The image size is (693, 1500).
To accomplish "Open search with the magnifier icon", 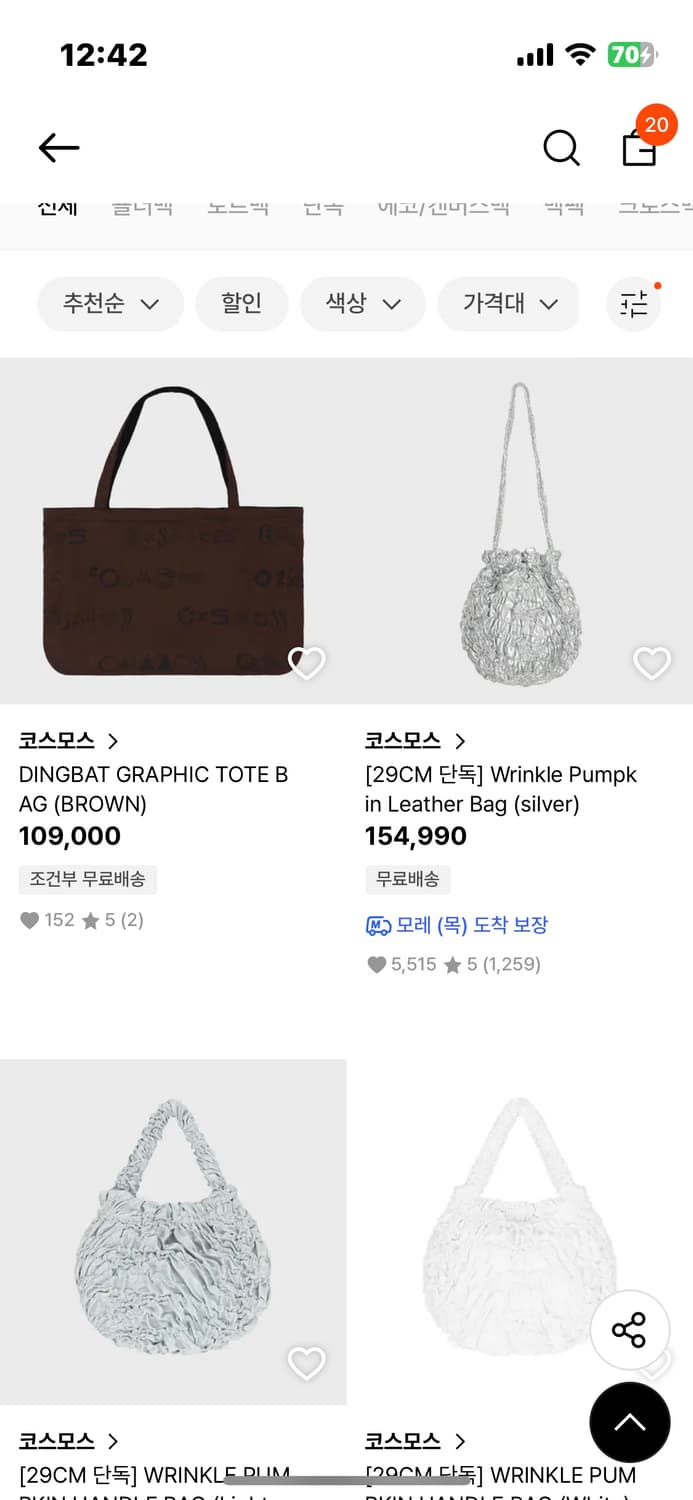I will pos(561,147).
